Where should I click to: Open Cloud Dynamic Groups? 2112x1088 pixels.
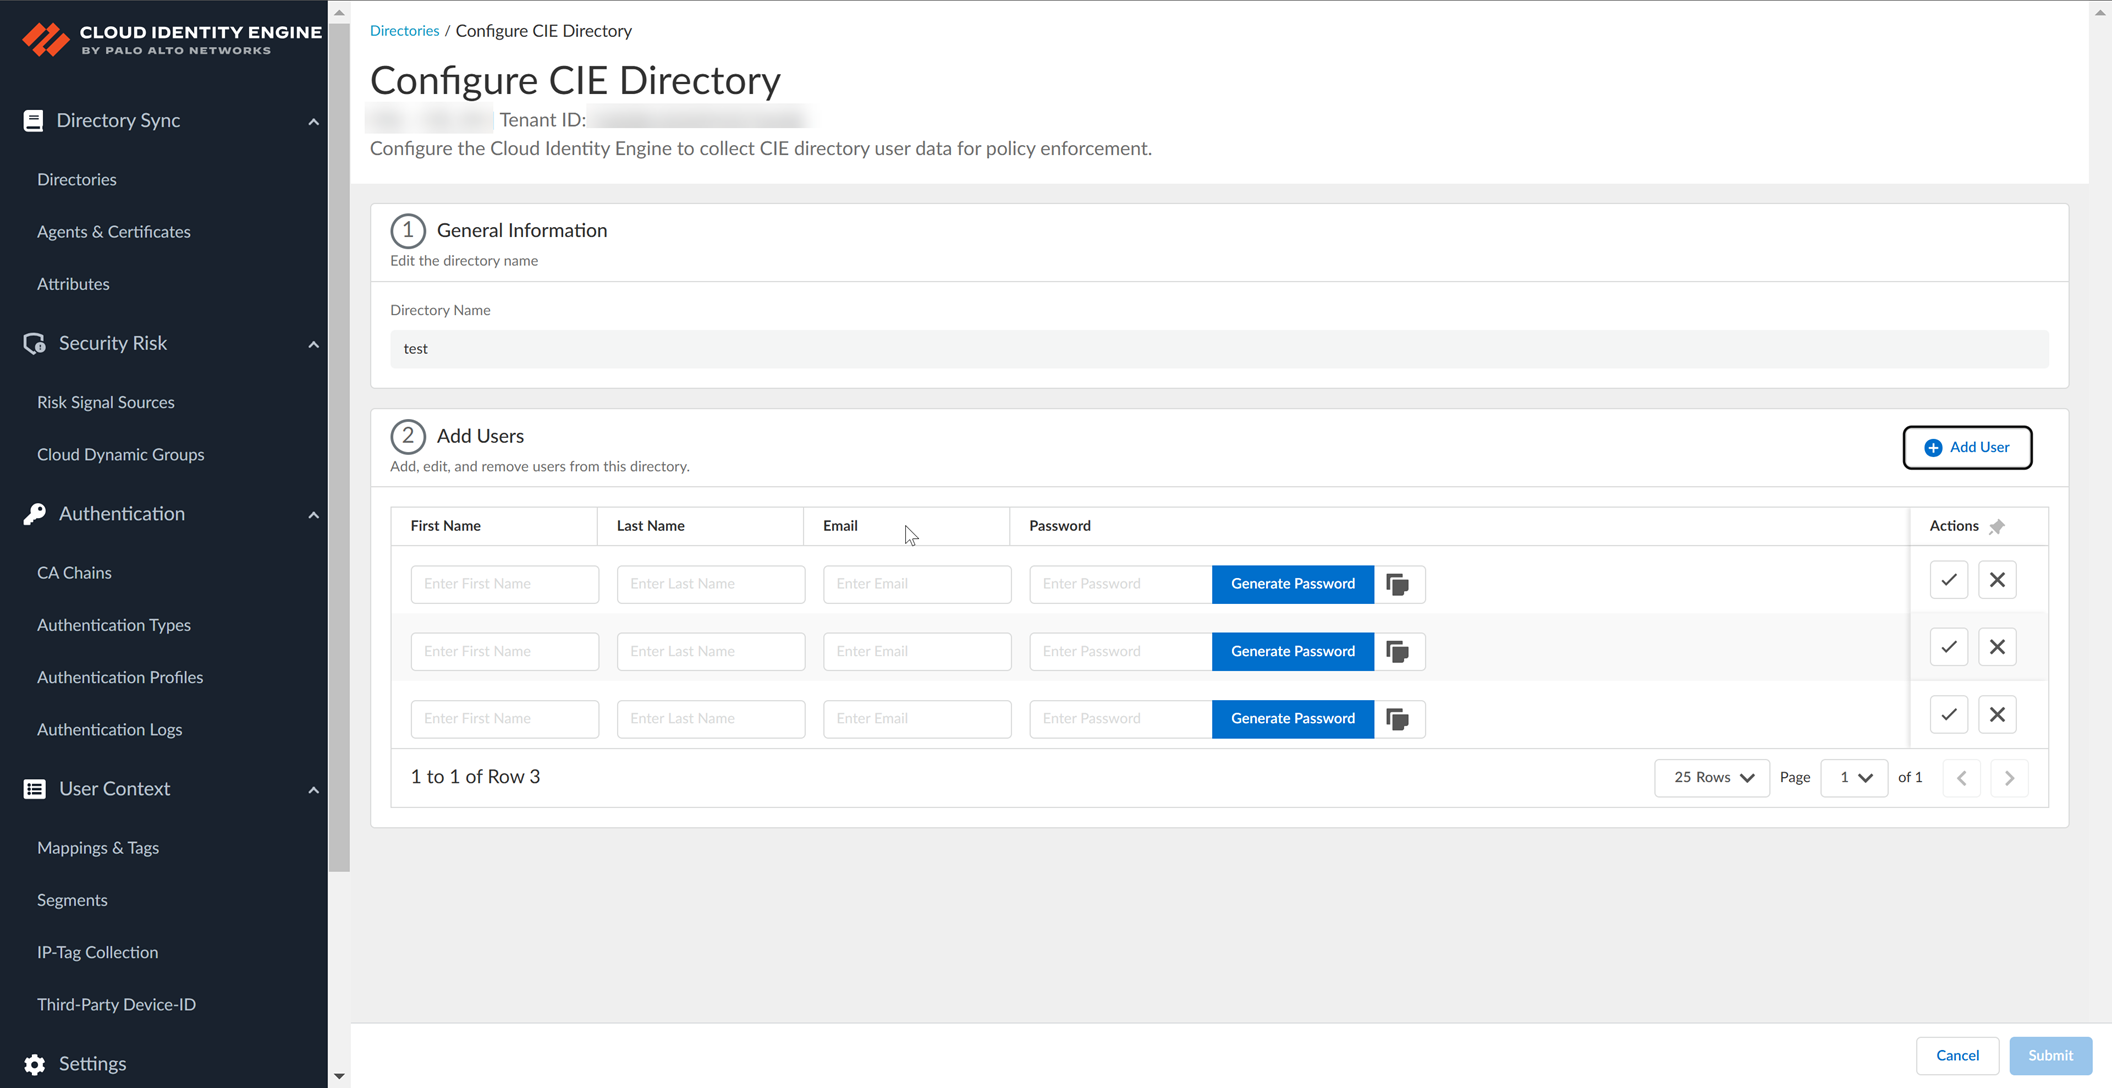pyautogui.click(x=121, y=455)
